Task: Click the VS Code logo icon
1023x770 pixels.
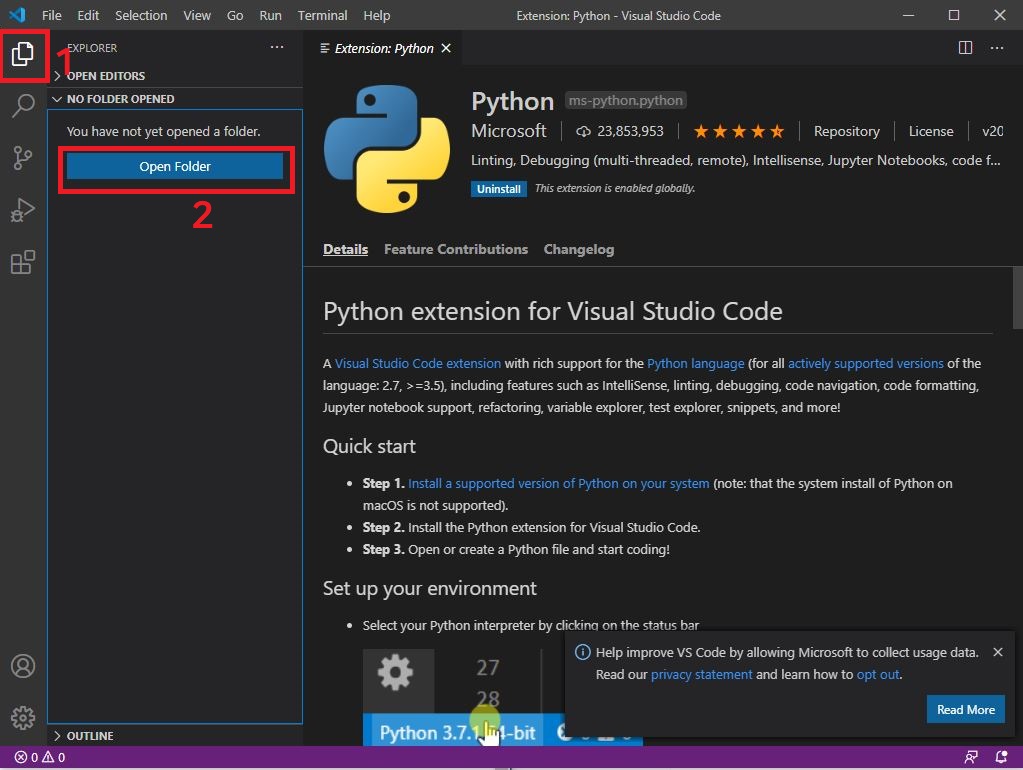Action: [17, 14]
